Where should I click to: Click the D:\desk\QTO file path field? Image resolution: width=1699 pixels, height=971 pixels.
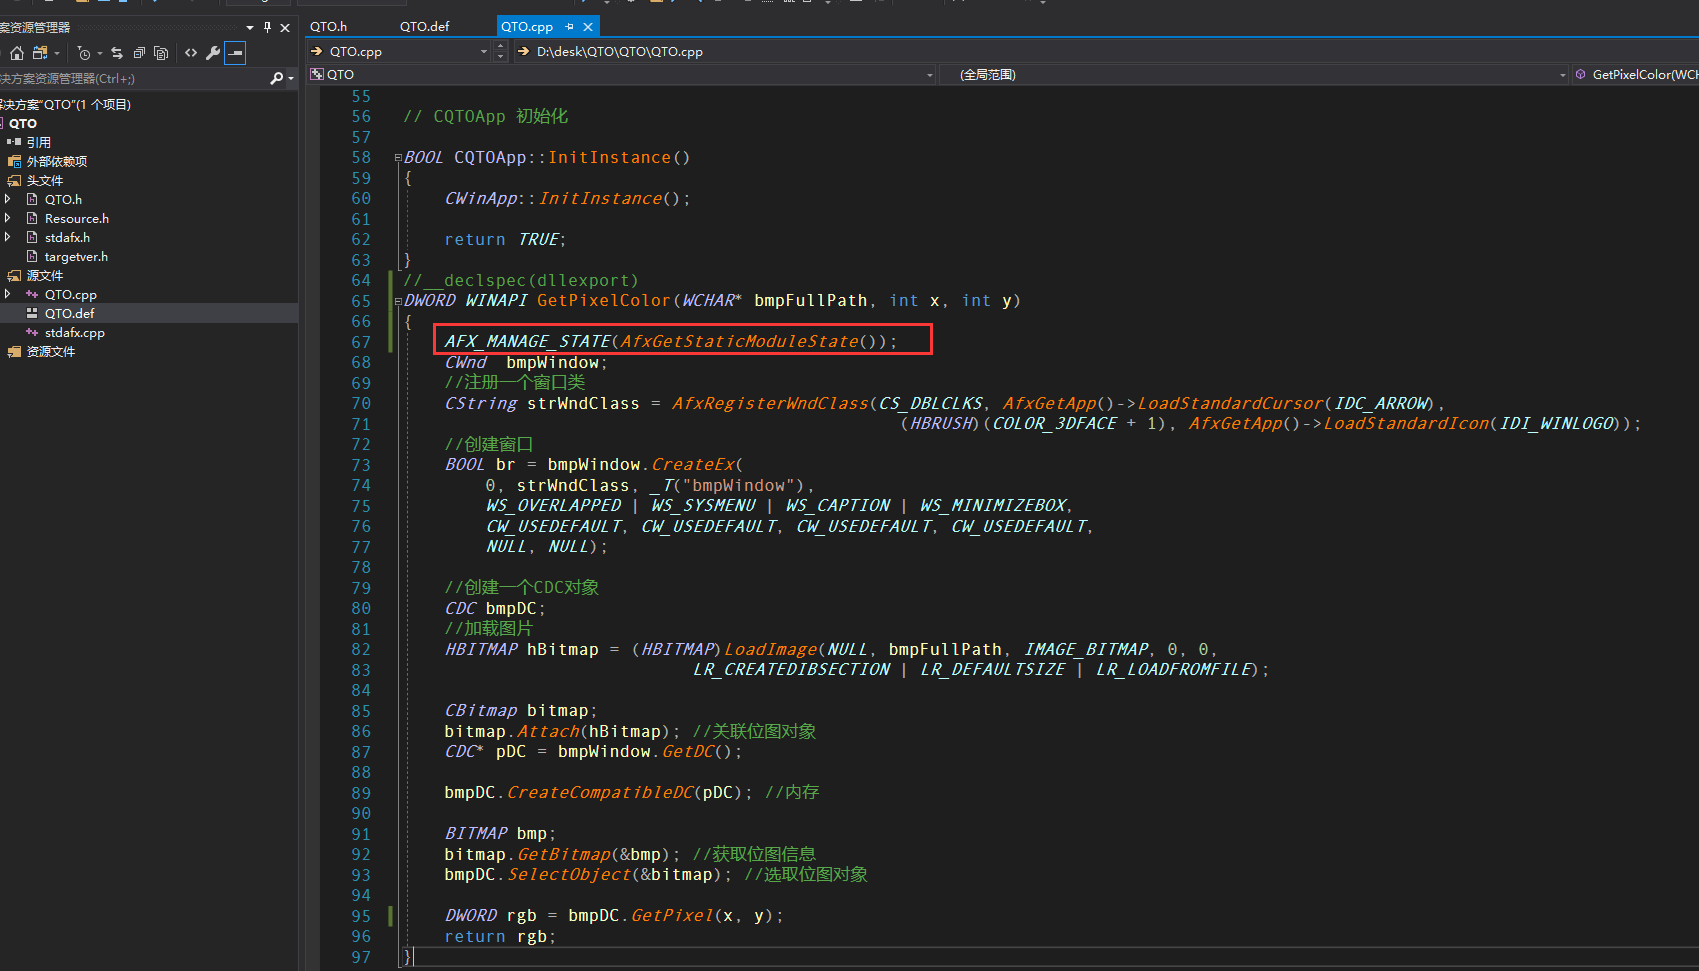coord(1107,51)
